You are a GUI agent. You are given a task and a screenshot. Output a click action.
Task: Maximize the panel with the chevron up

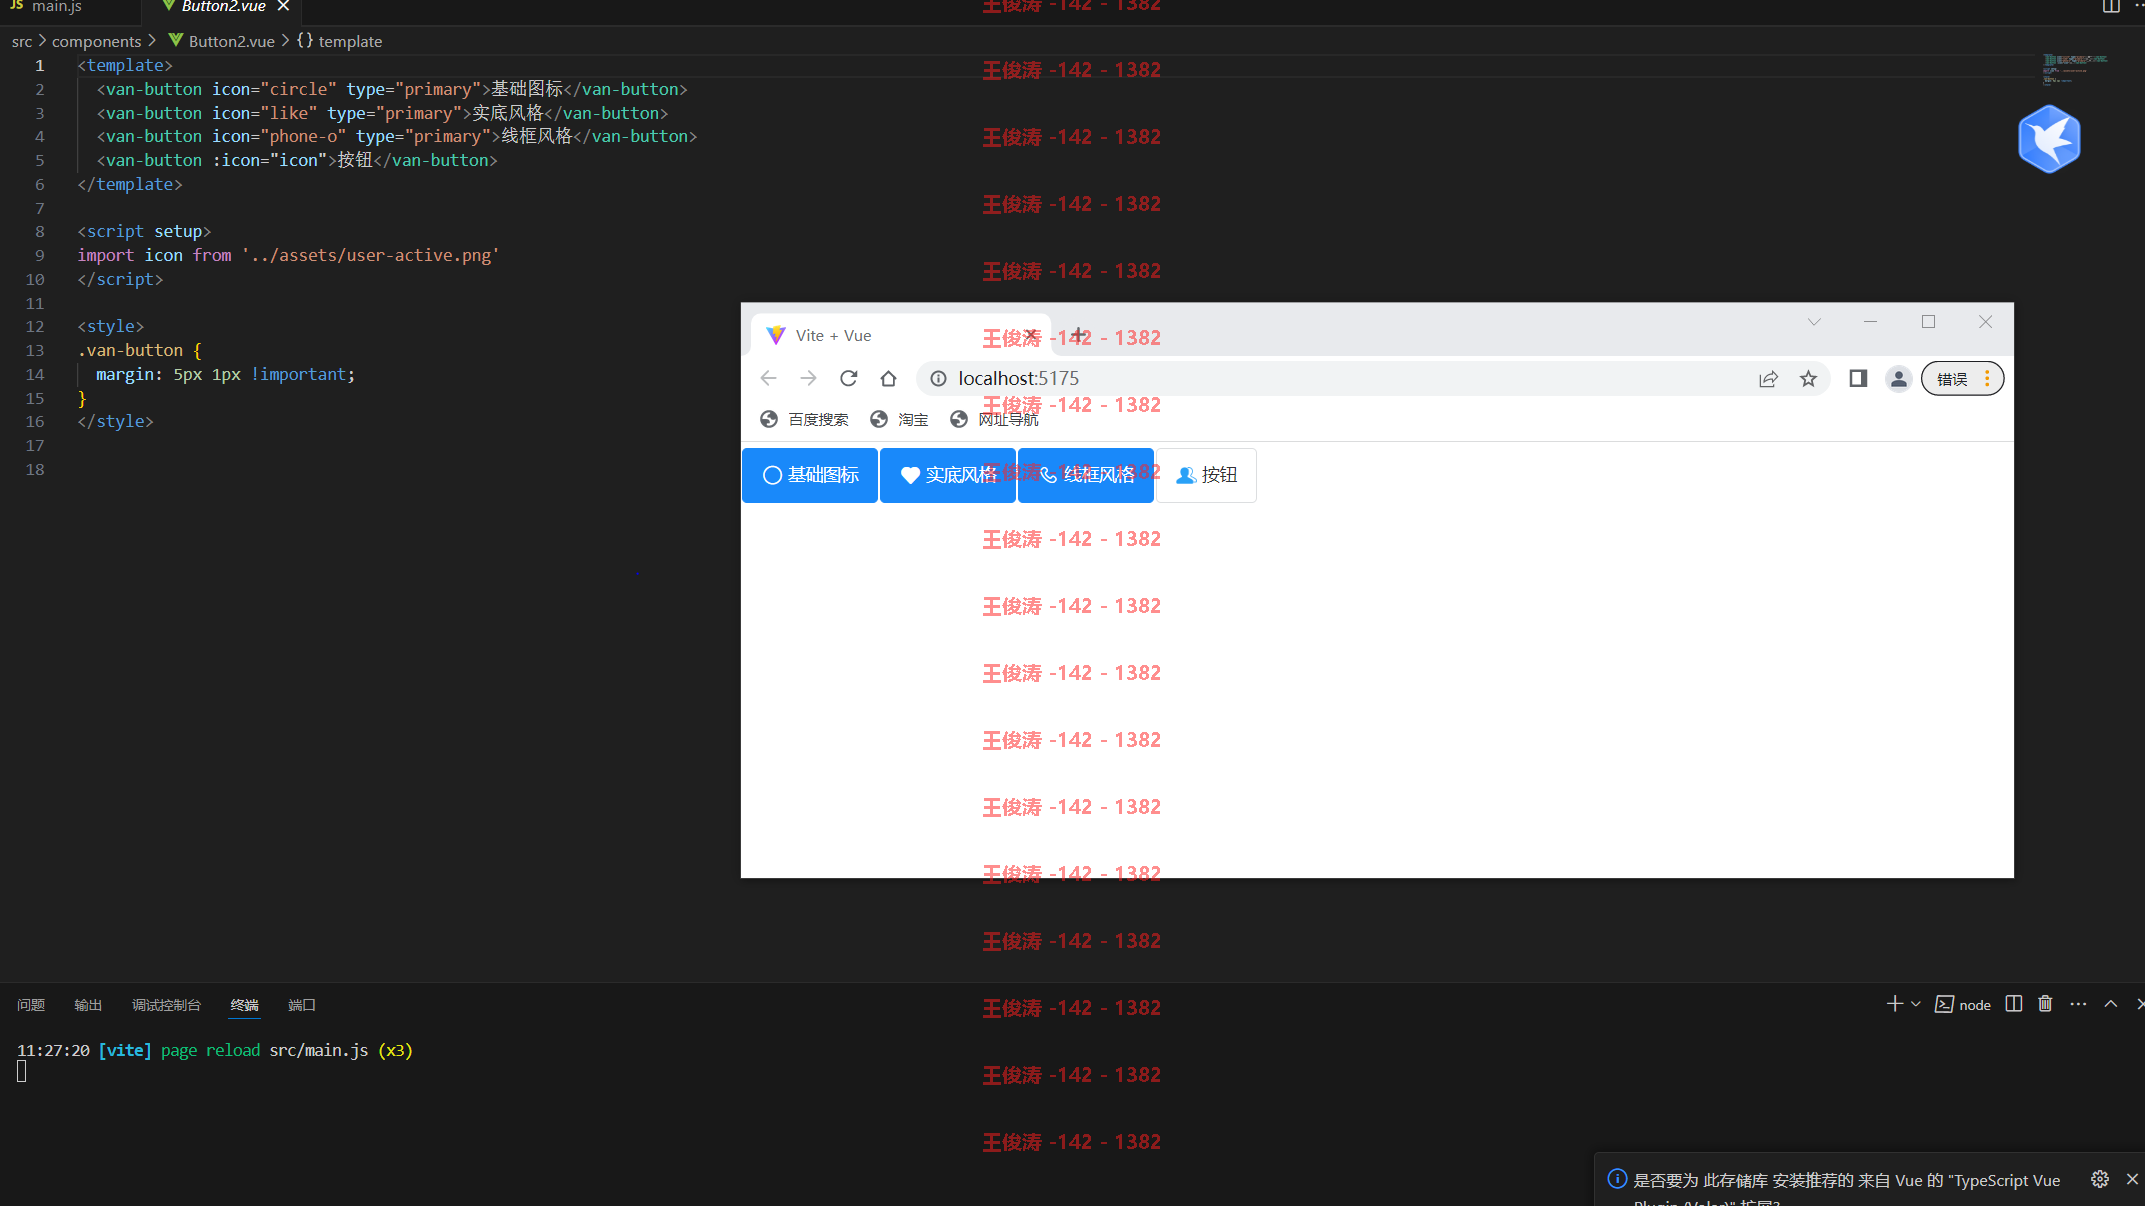tap(2110, 1004)
